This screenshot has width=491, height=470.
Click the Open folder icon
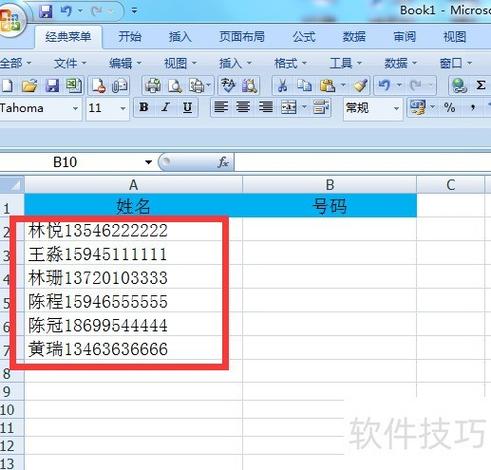coord(30,86)
